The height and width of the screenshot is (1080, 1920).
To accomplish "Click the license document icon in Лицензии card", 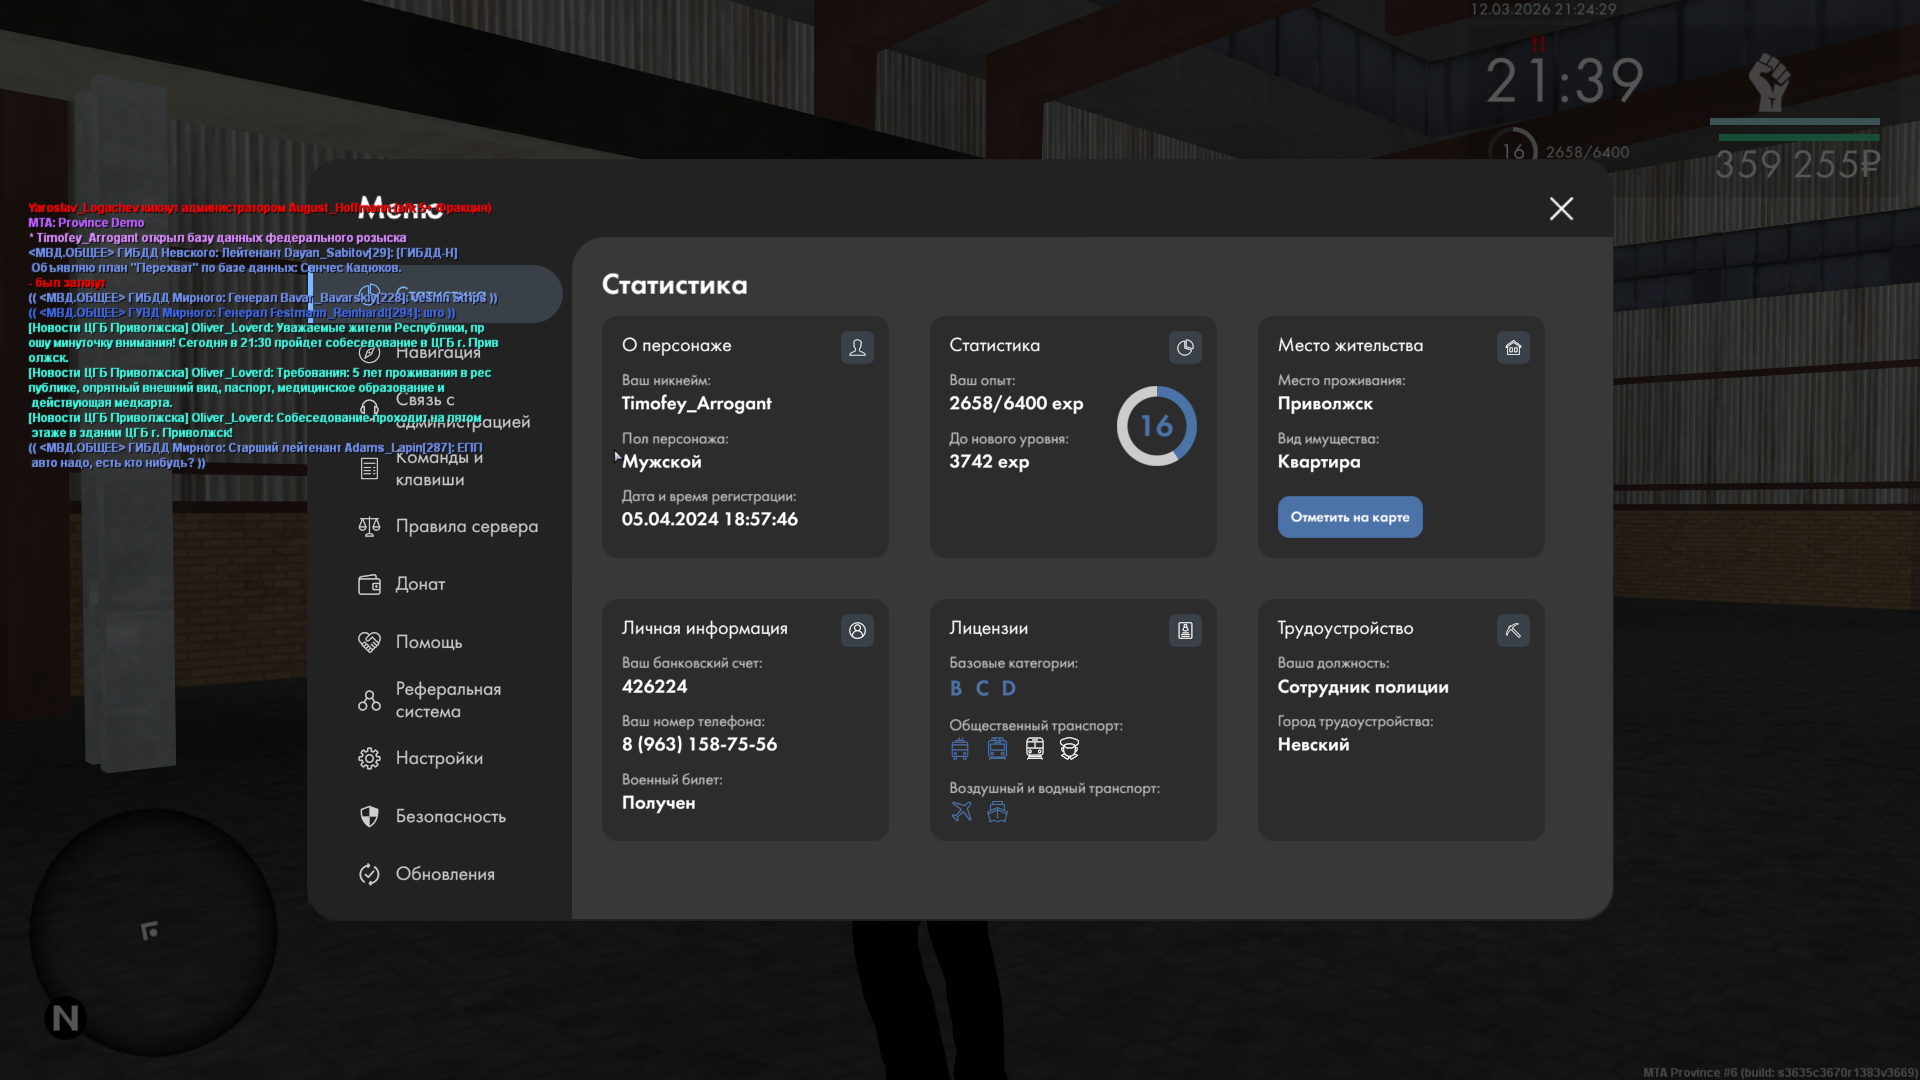I will (1185, 630).
